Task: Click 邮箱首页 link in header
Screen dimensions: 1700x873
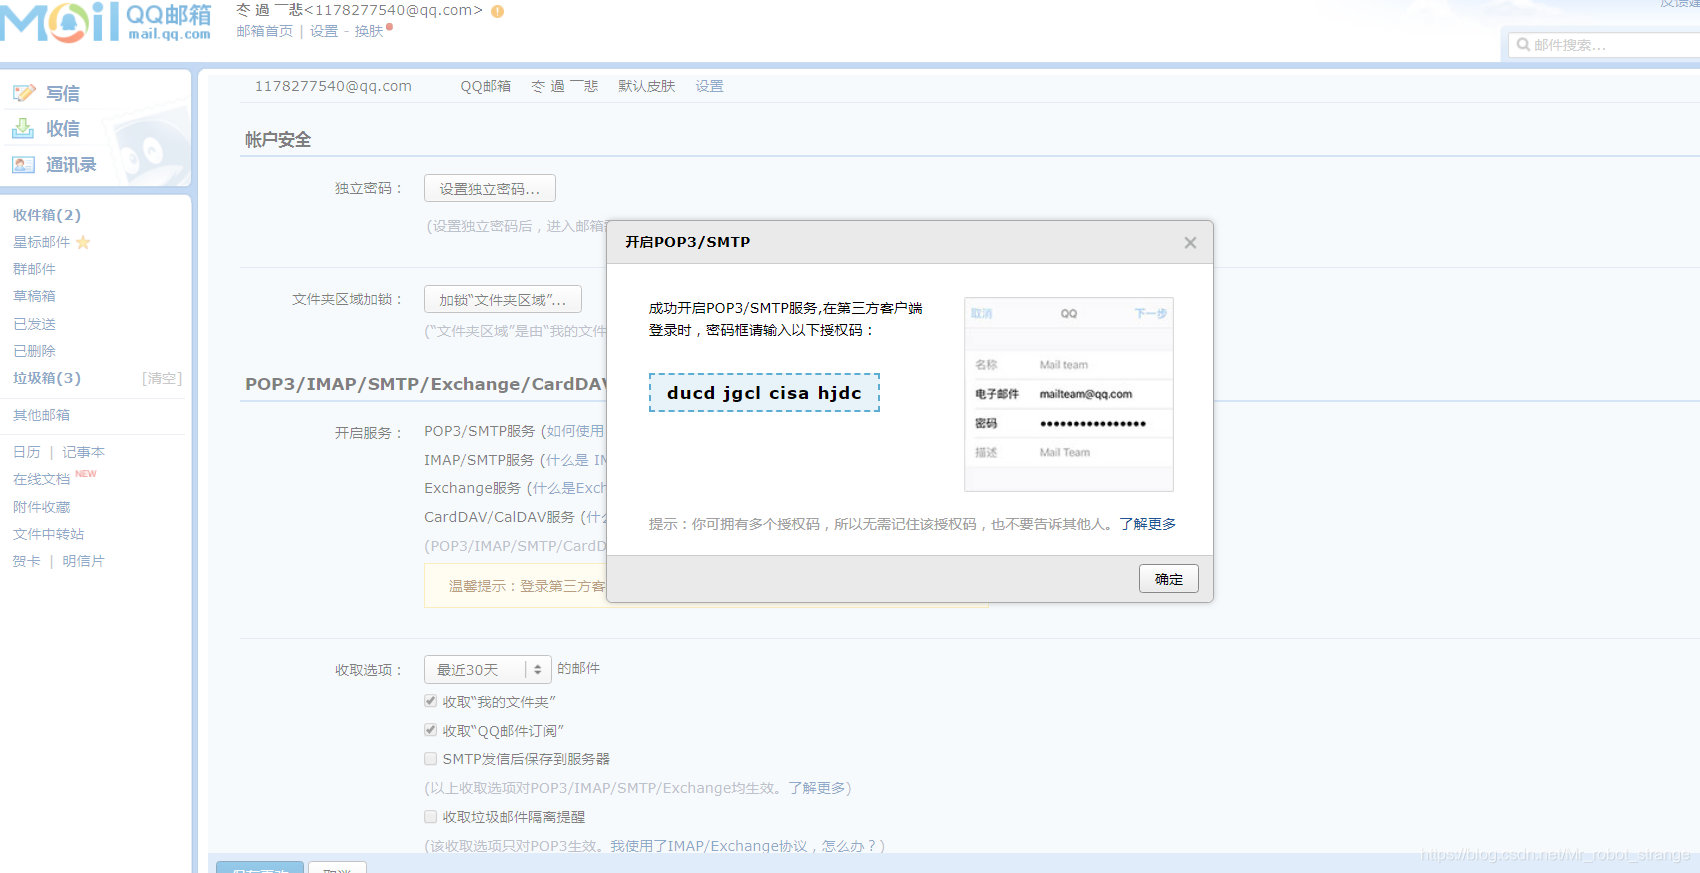Action: [x=264, y=31]
